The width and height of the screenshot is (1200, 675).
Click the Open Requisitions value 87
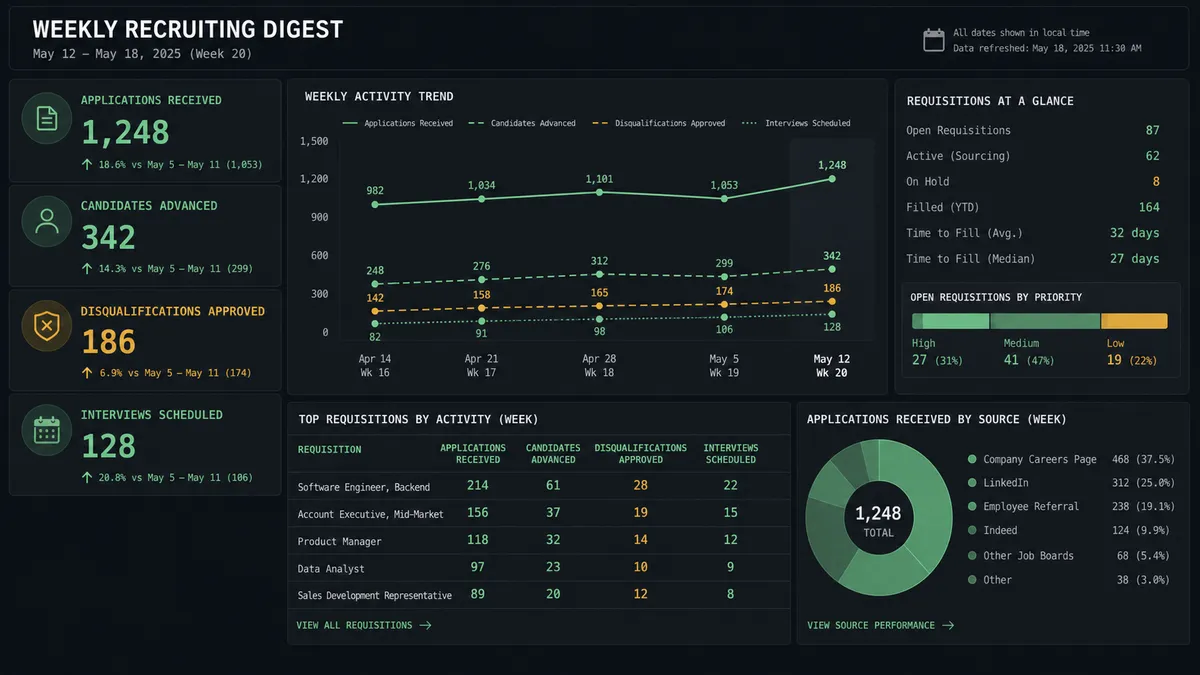click(x=1152, y=130)
